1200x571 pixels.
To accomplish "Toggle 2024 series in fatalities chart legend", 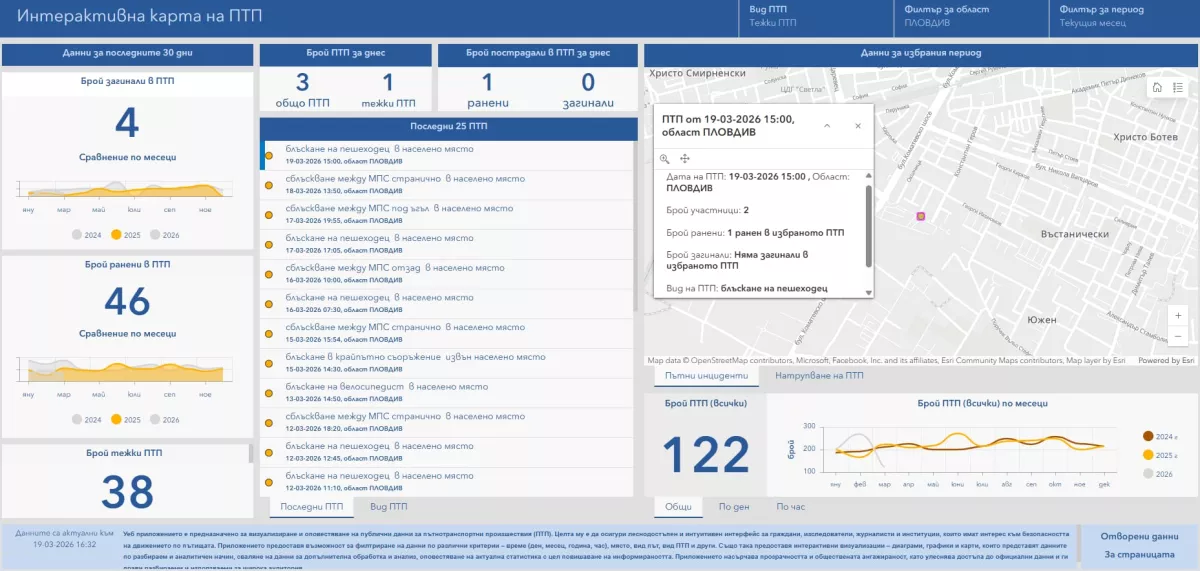I will (x=87, y=235).
